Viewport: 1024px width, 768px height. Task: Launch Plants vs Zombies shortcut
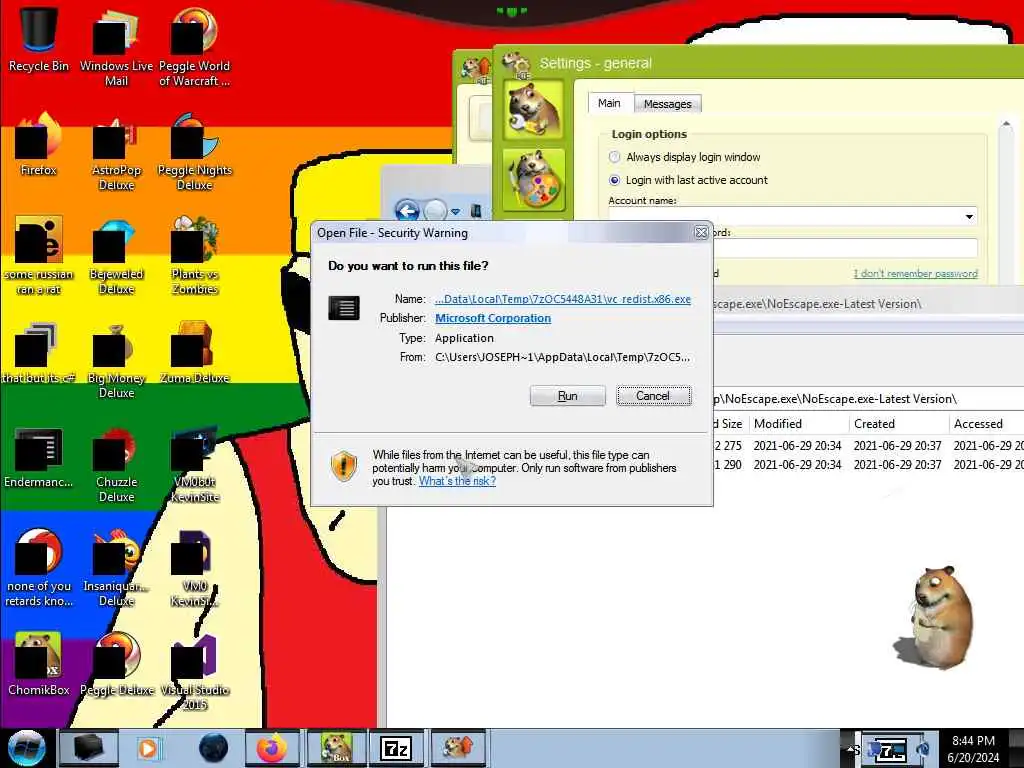point(195,255)
